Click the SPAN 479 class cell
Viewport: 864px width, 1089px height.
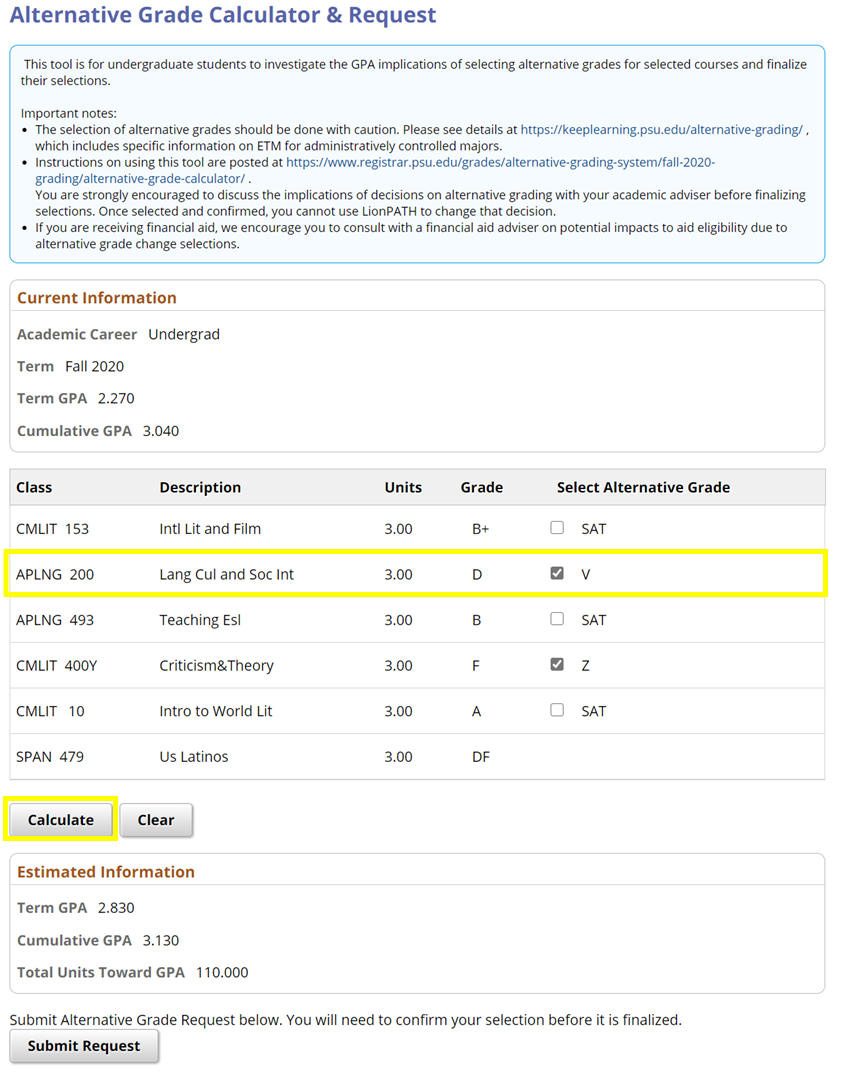[x=49, y=757]
